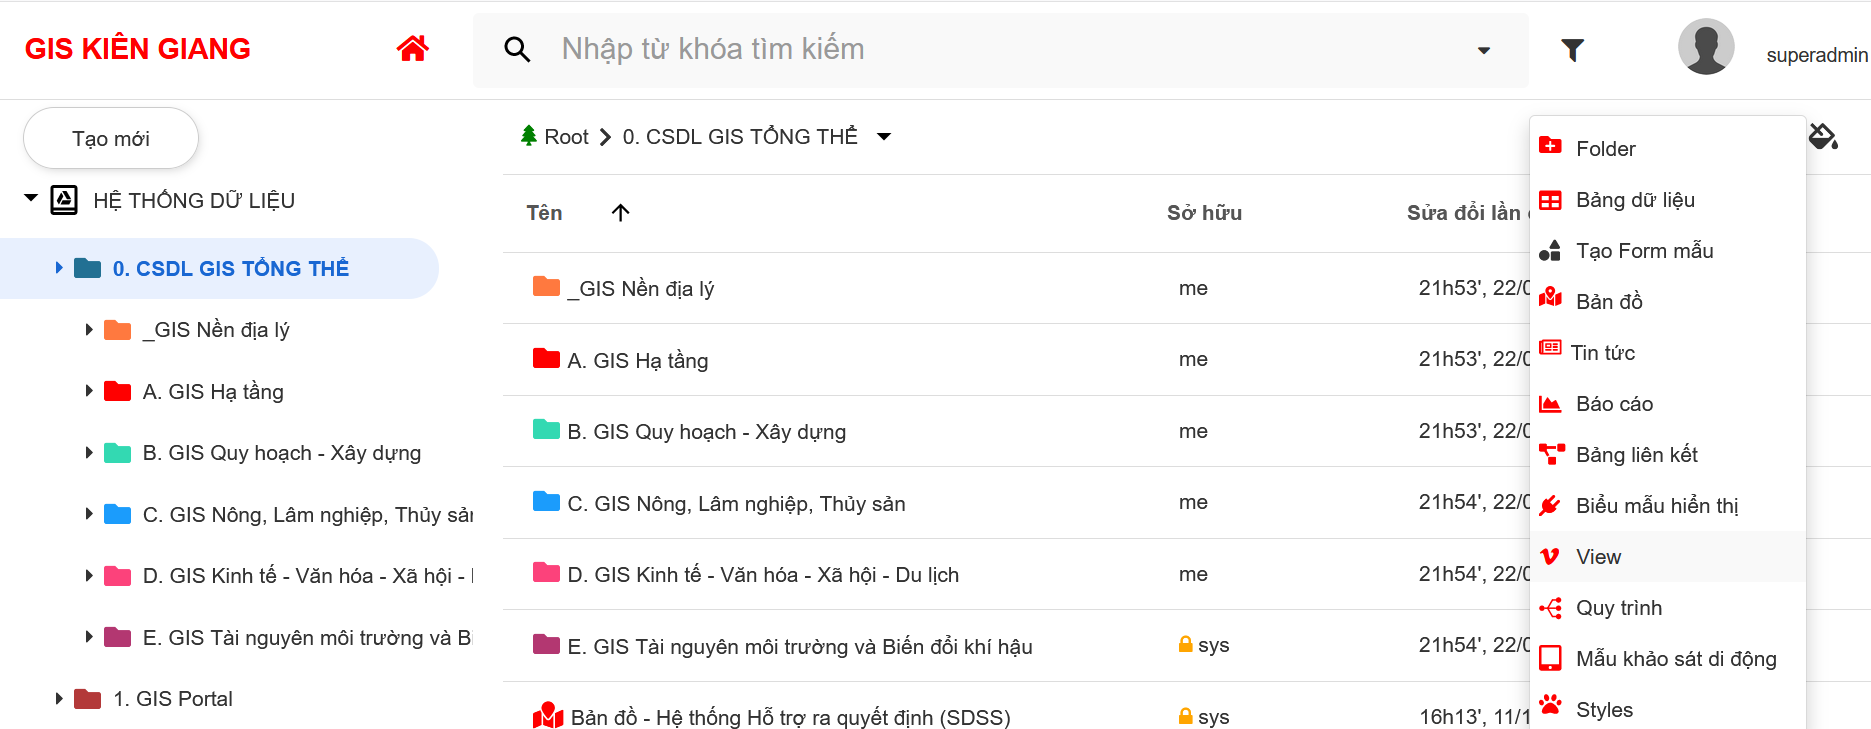Viewport: 1871px width, 729px height.
Task: Collapse the HỆ THỐNG DỮ LIỆU tree
Action: [31, 199]
